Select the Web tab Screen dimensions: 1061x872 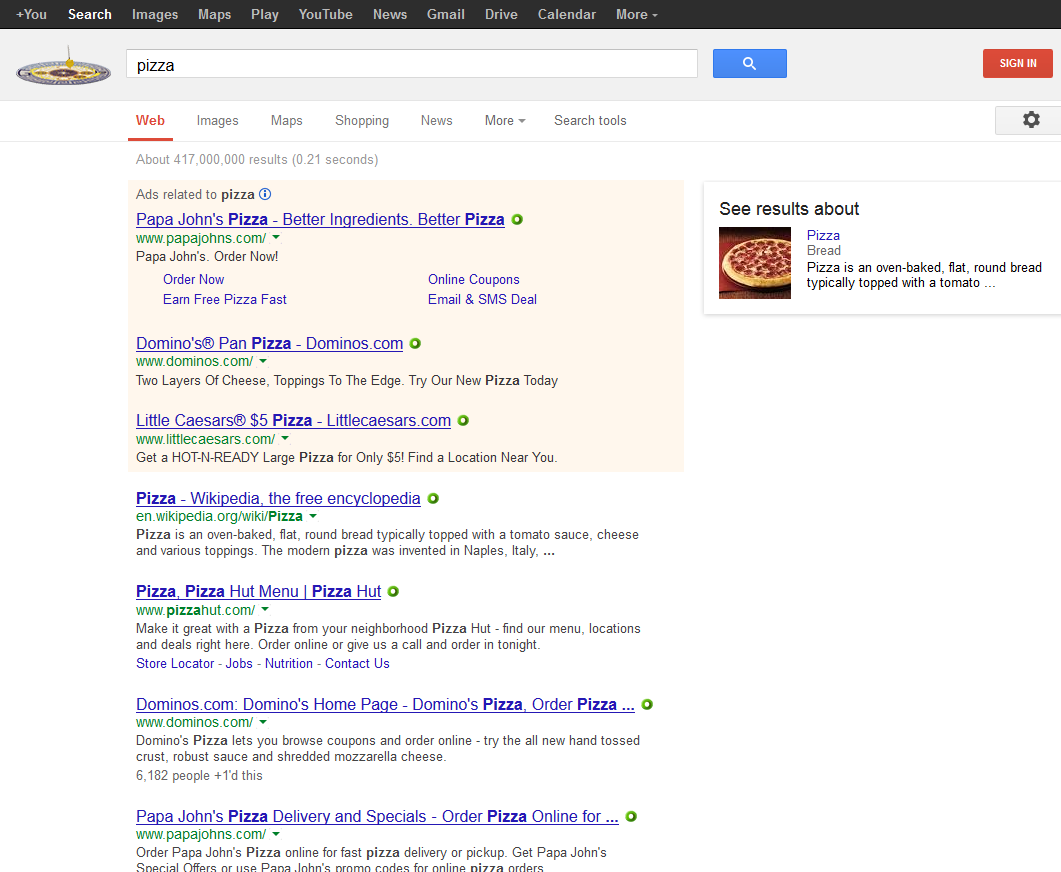150,120
